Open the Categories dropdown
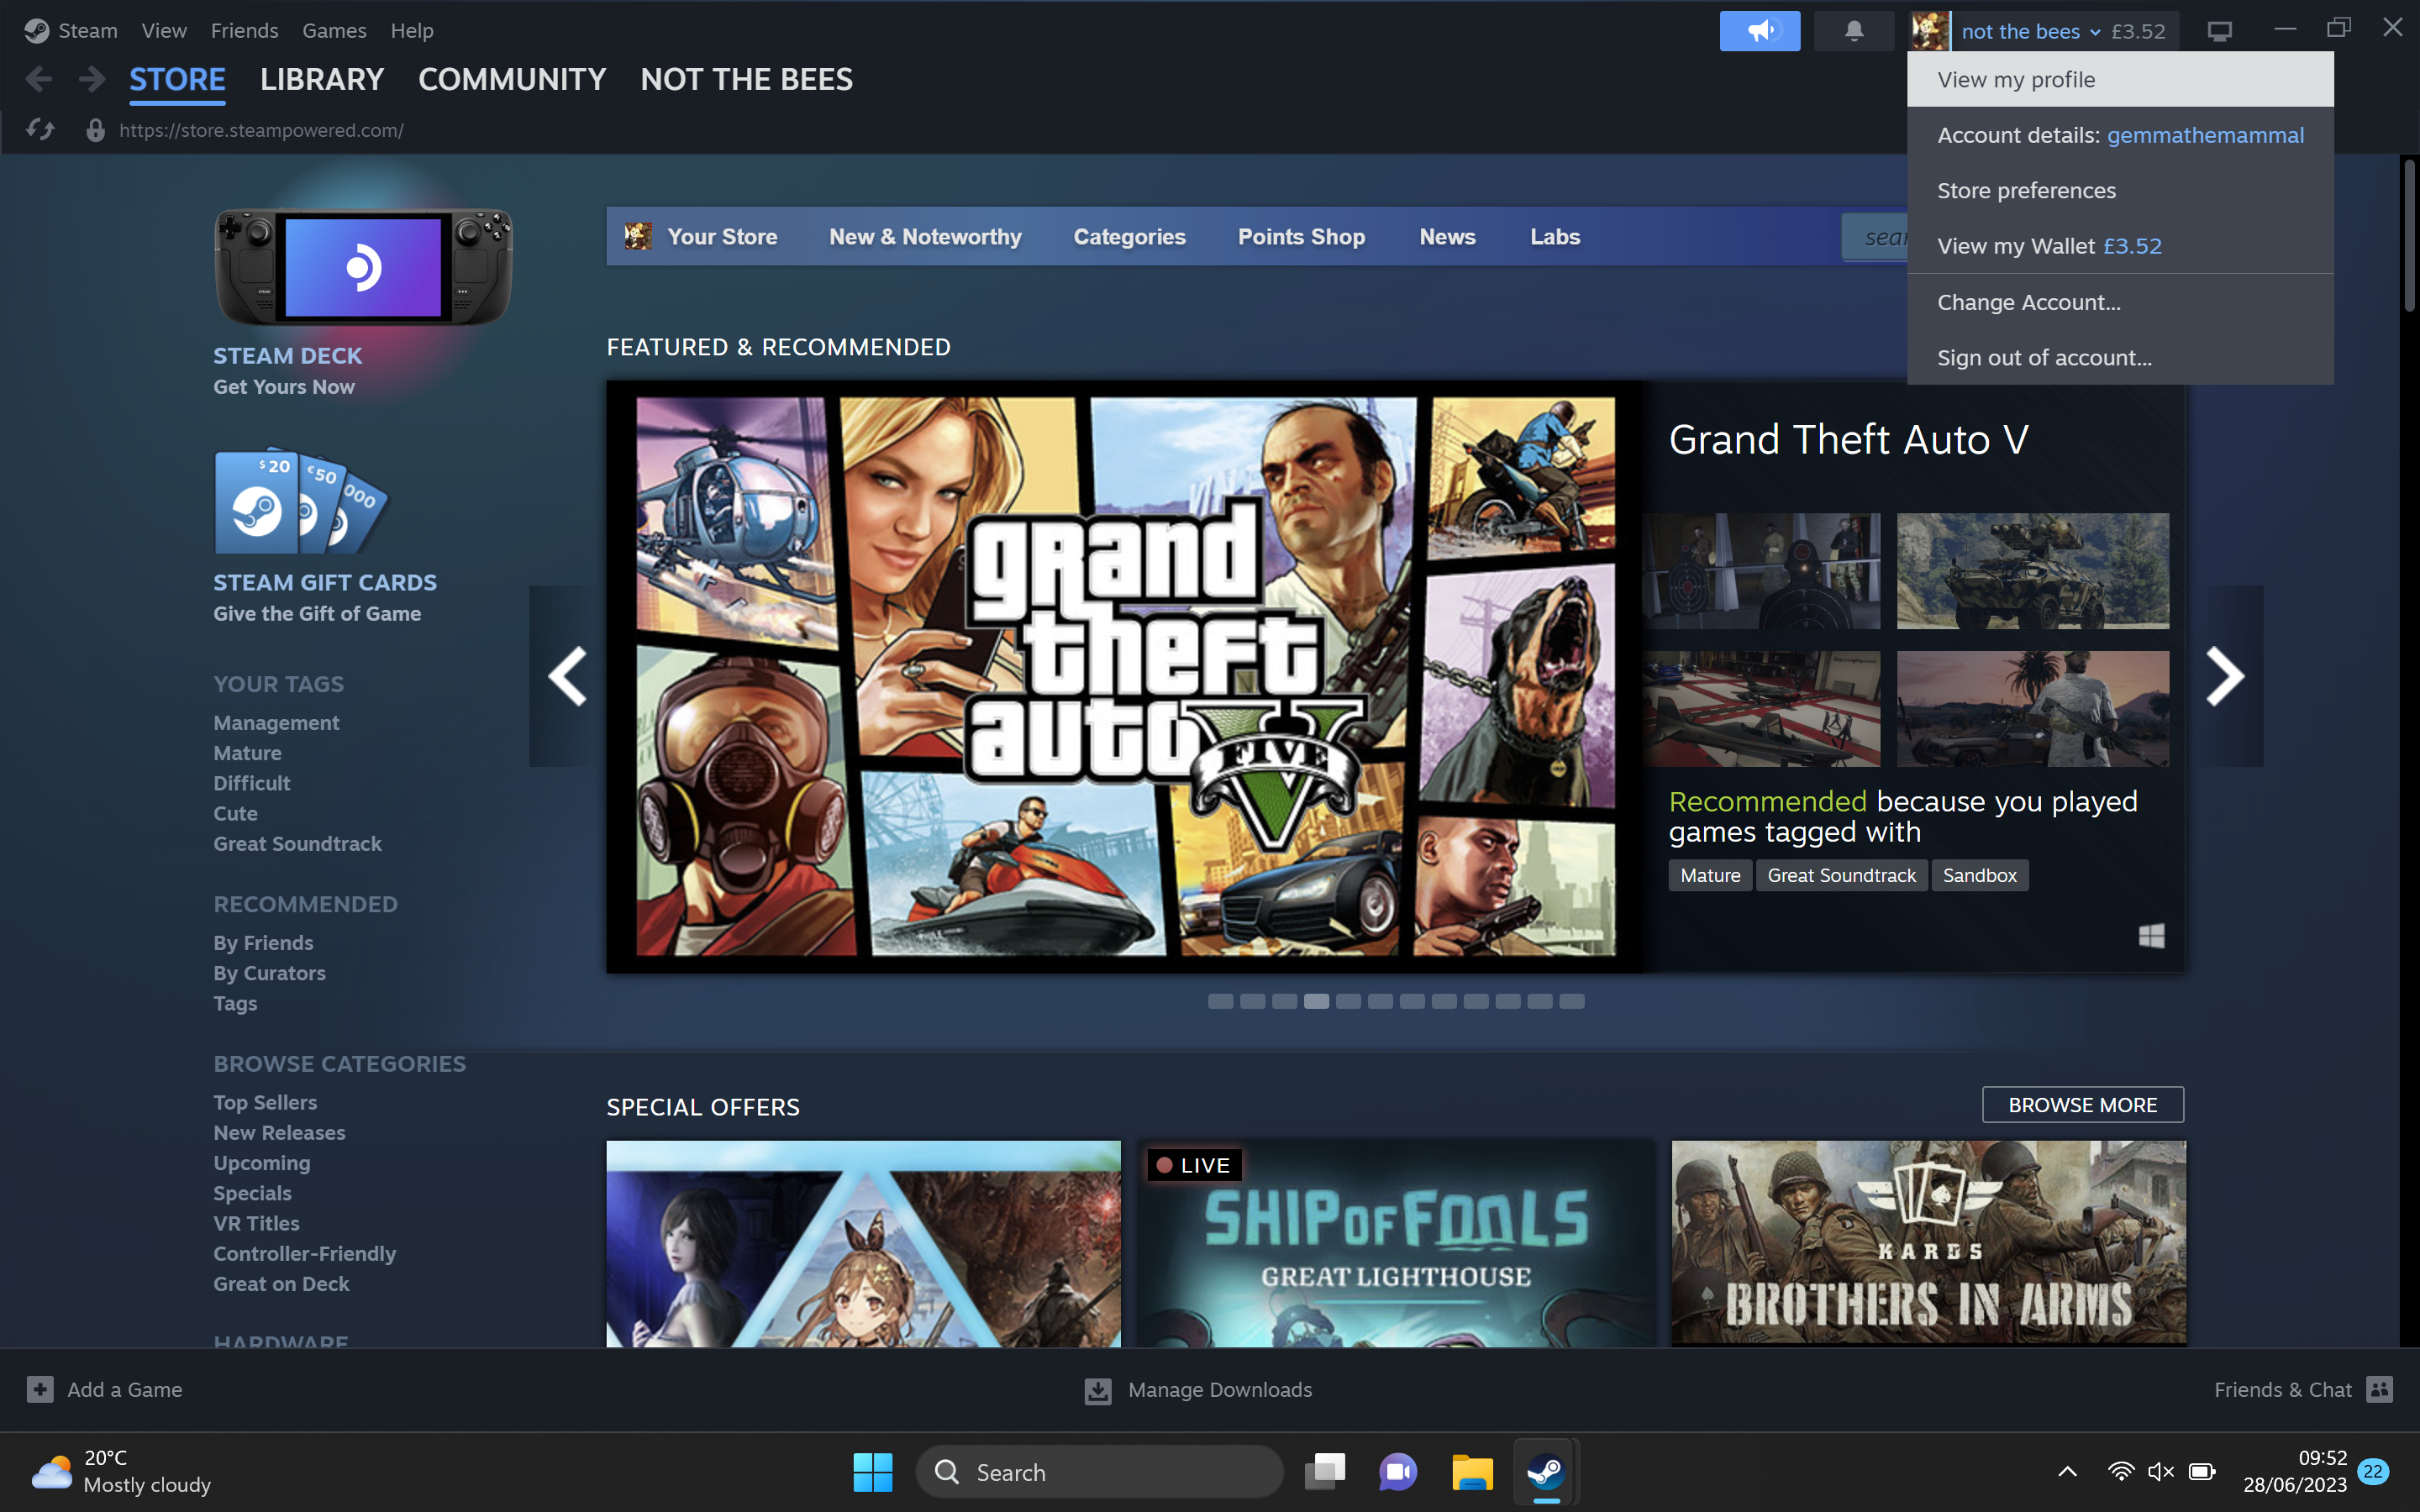The height and width of the screenshot is (1512, 2420). [x=1129, y=237]
